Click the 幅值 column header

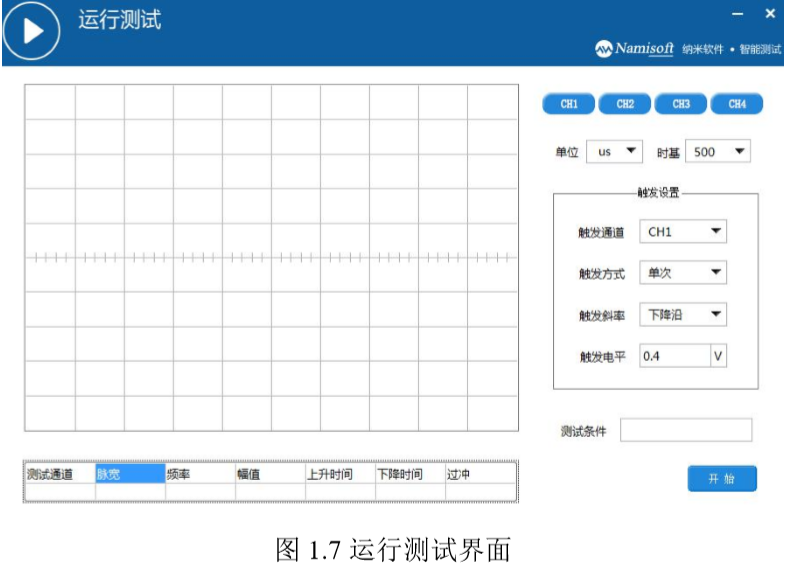point(269,474)
